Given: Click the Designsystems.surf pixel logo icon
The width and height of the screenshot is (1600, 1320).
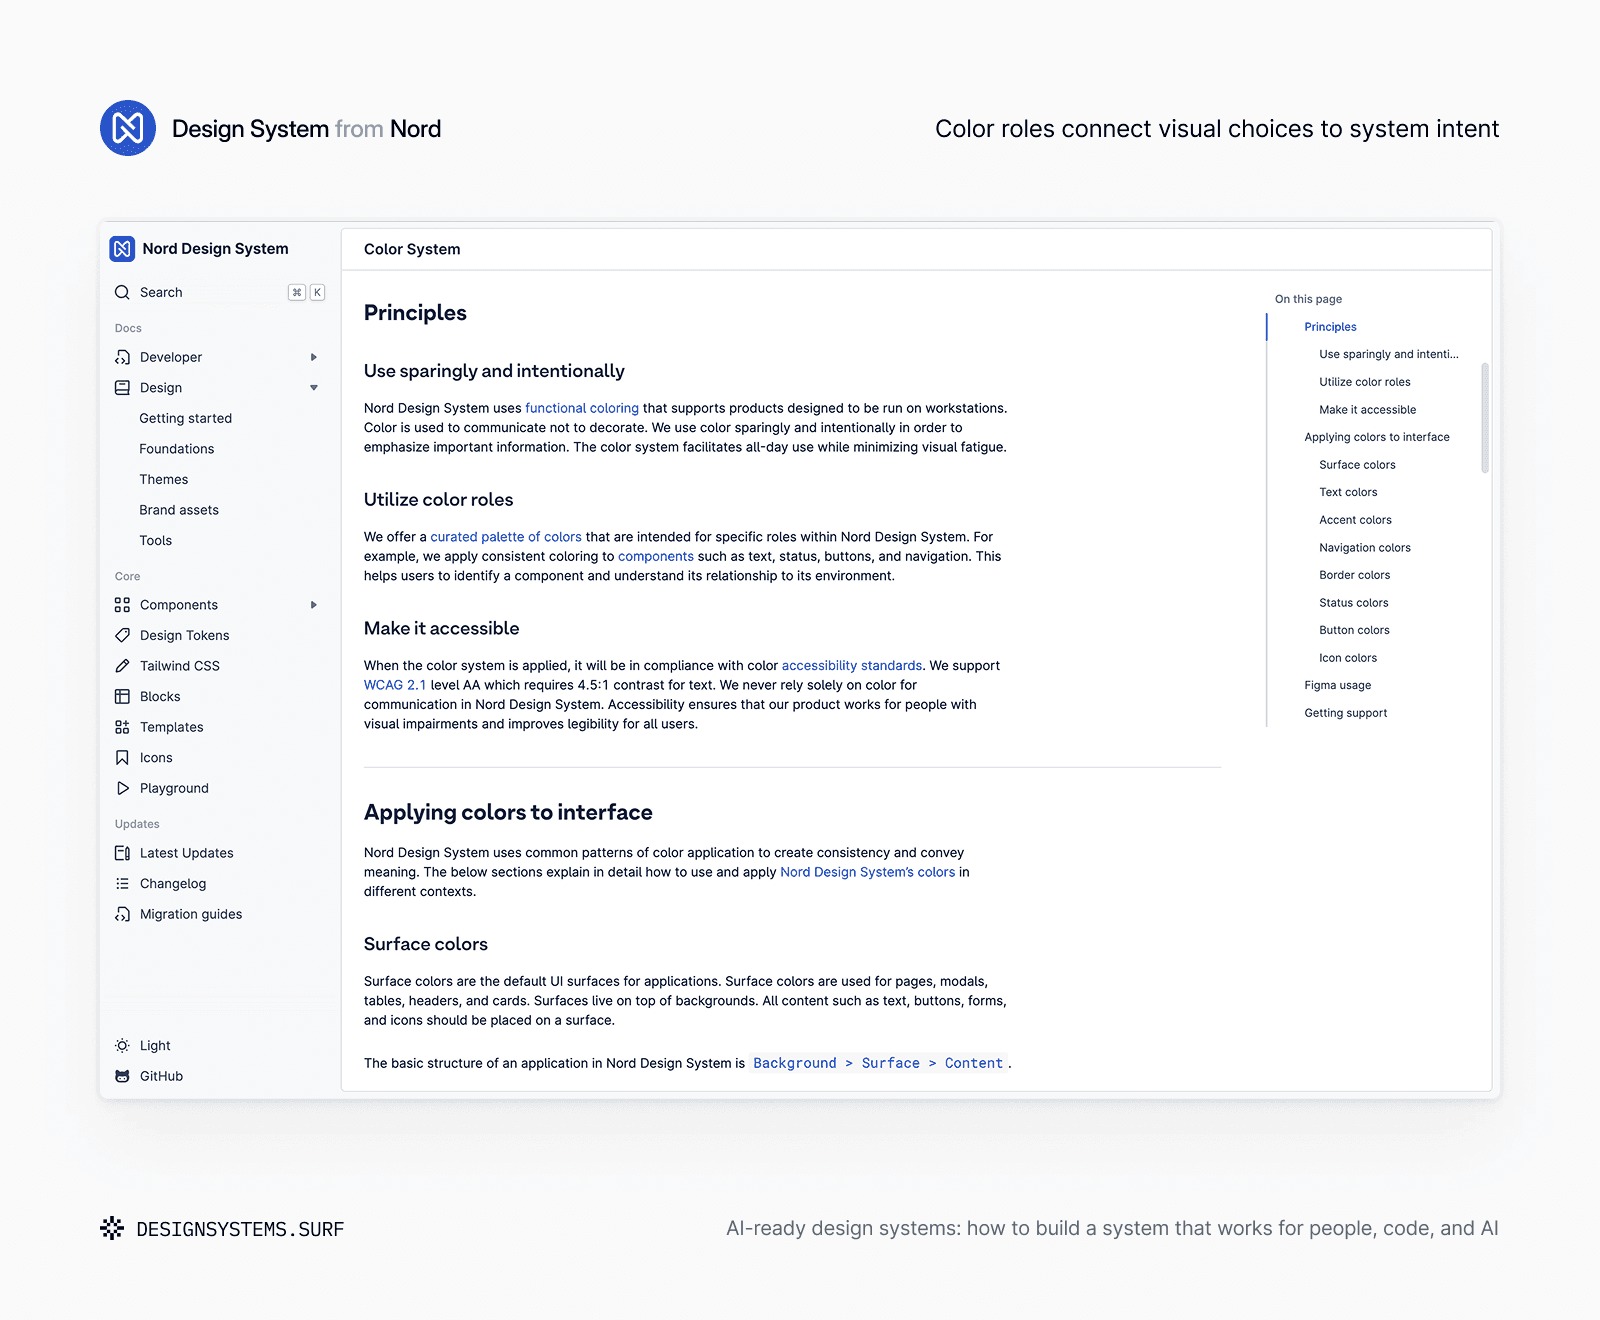Looking at the screenshot, I should 112,1228.
